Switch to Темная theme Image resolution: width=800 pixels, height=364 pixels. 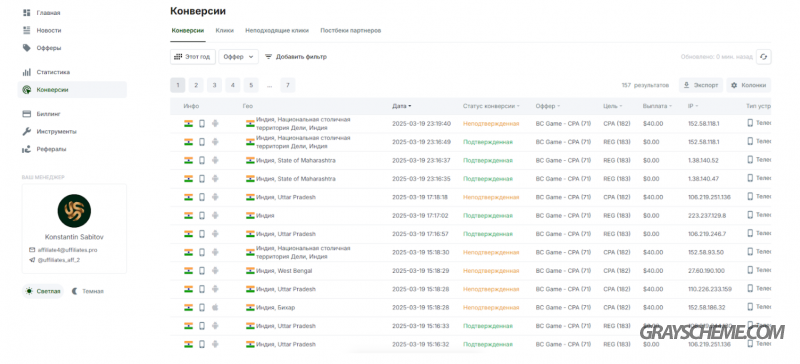pos(87,291)
